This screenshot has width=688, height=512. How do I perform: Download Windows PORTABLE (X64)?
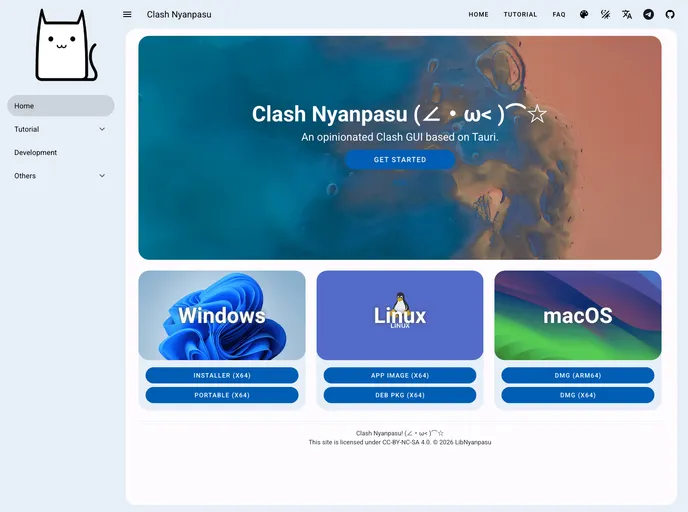222,395
